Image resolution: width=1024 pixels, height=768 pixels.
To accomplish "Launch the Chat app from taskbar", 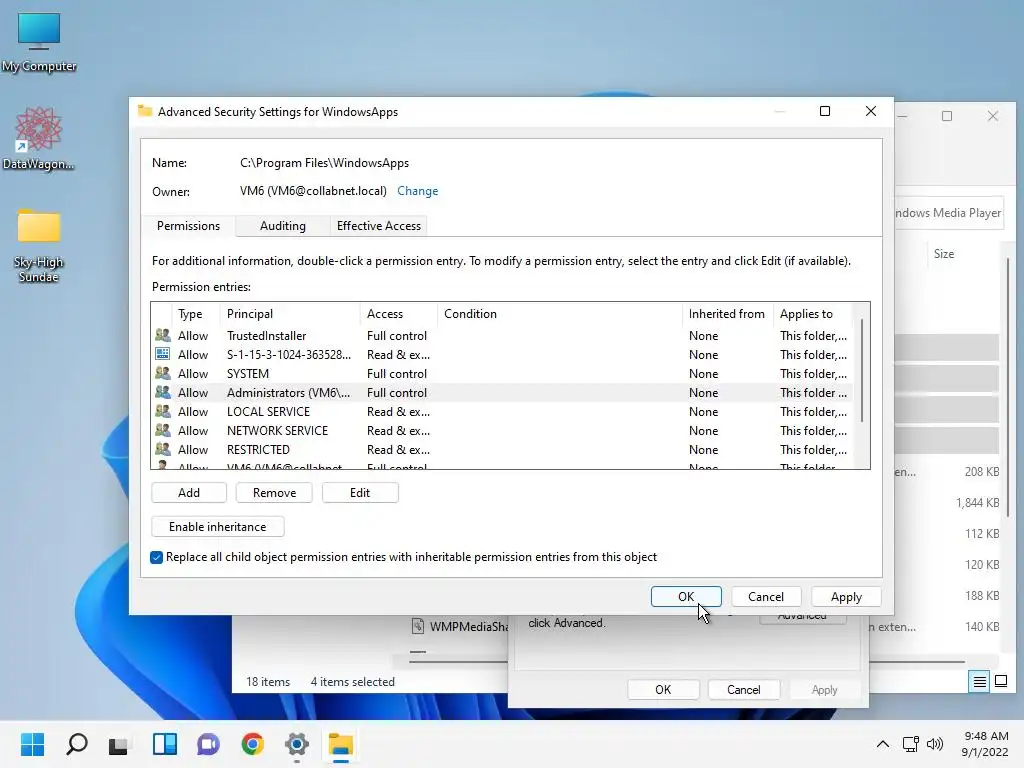I will (x=208, y=744).
